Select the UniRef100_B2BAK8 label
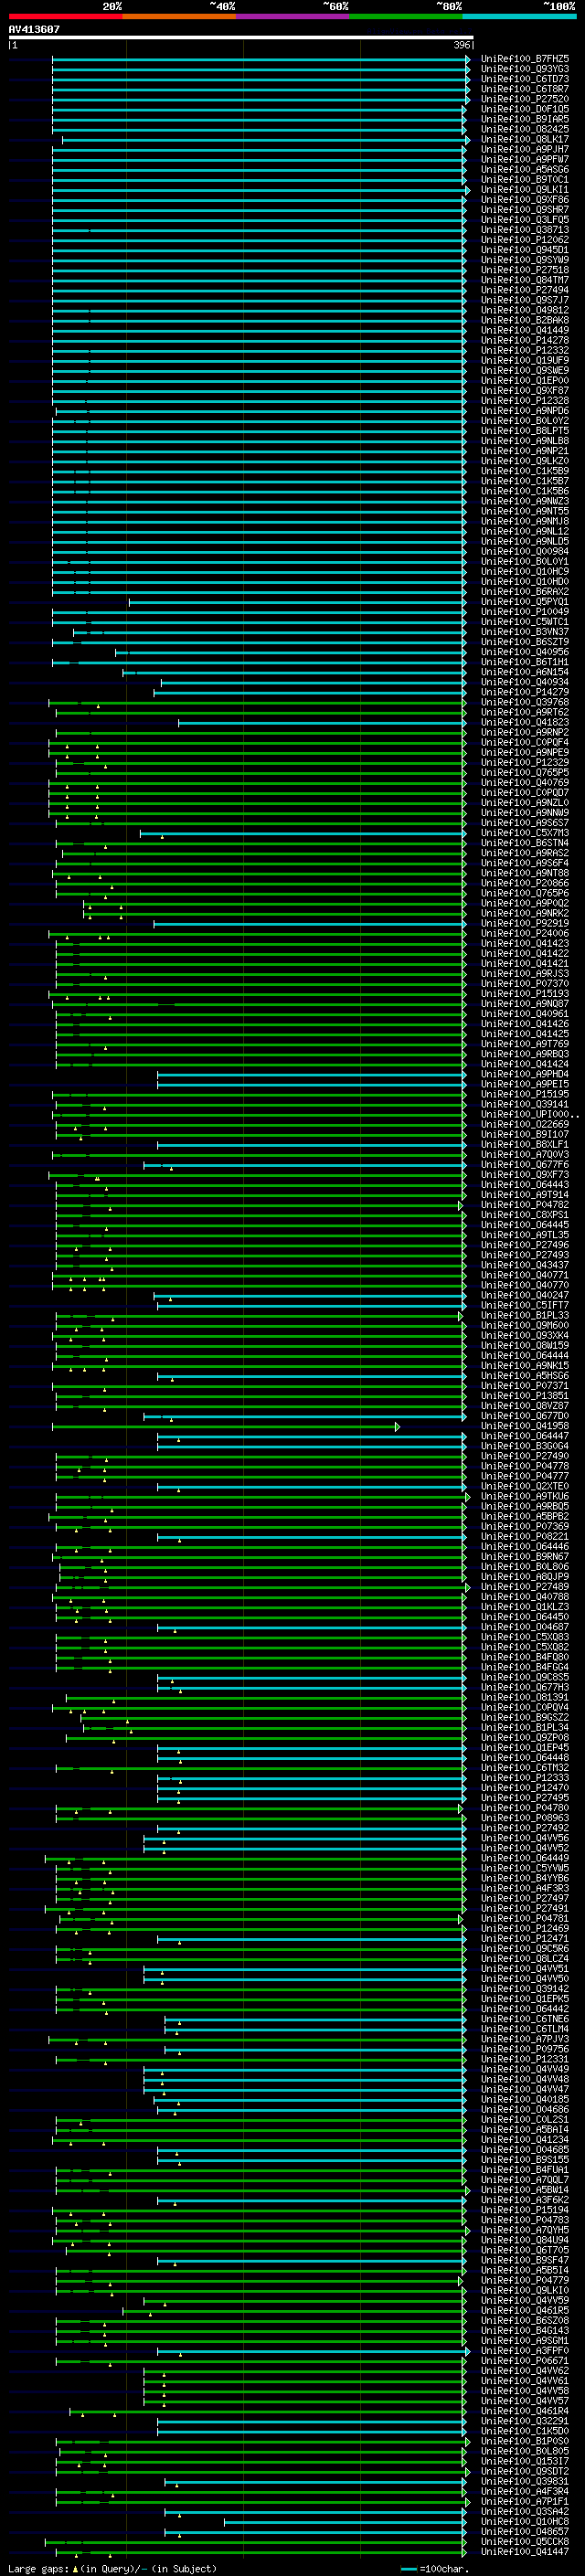Viewport: 585px width, 2576px height. pyautogui.click(x=525, y=320)
